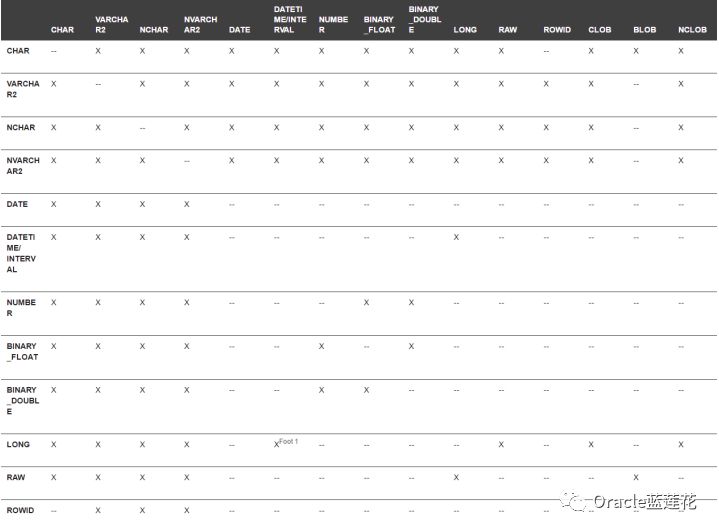Click the WeChat watermark logo icon

(x=573, y=501)
